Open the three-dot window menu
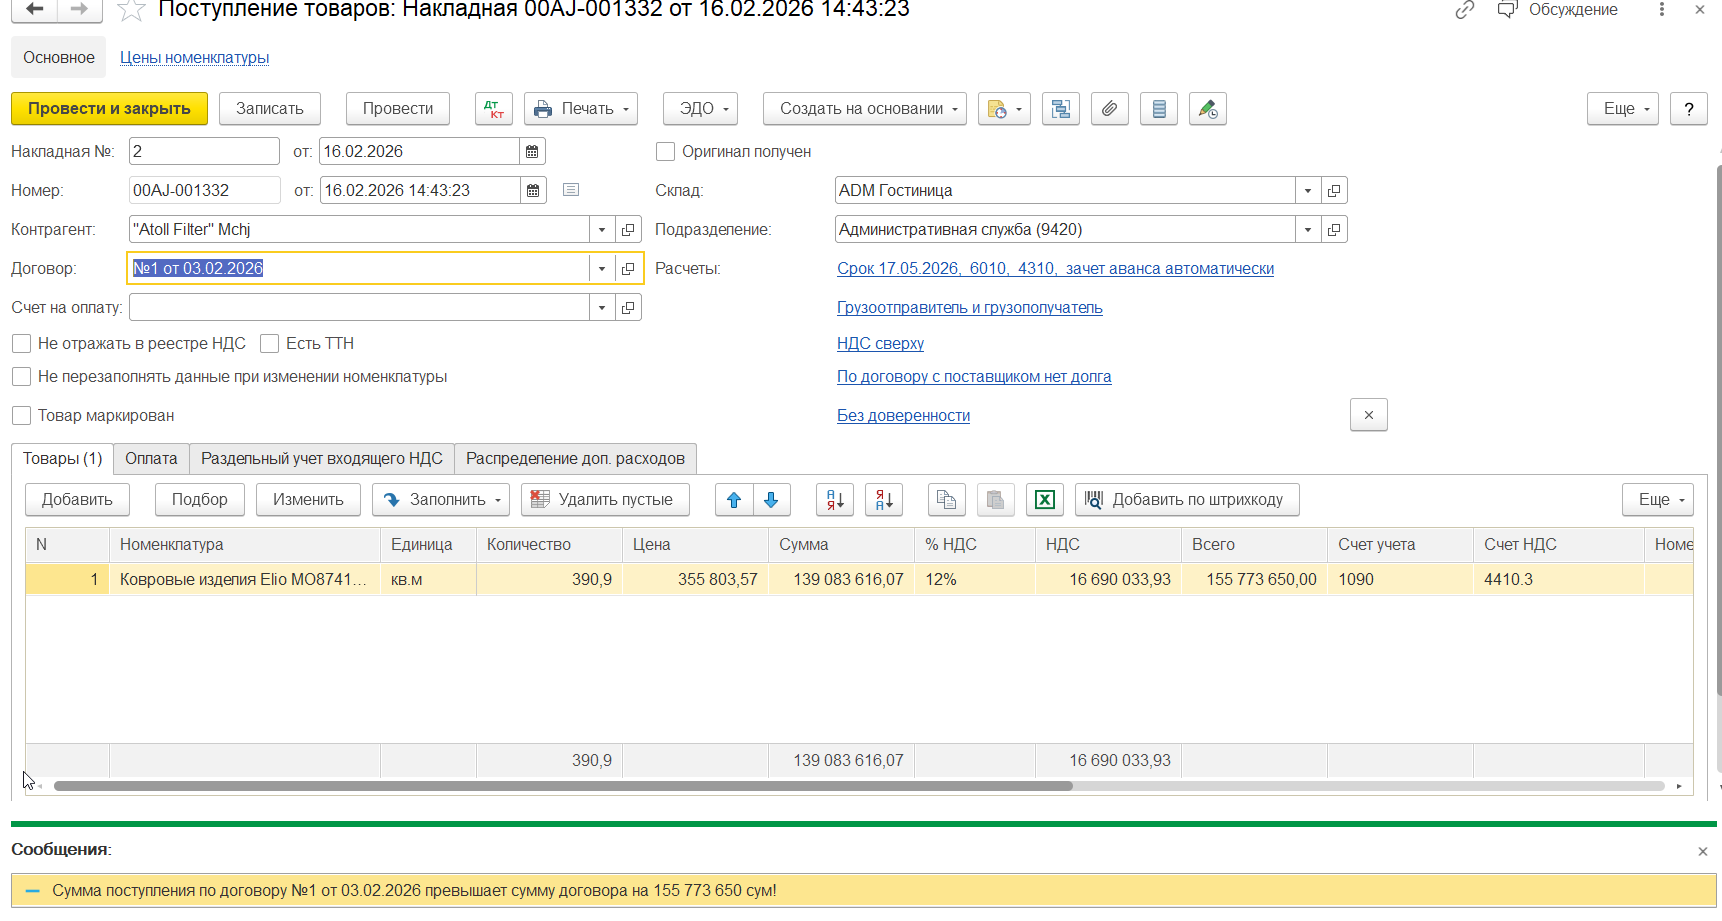 point(1662,10)
